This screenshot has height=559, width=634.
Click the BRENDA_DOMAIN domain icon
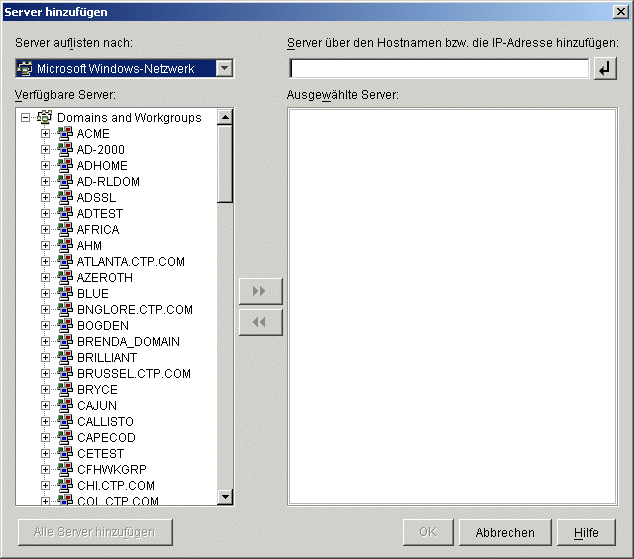65,342
